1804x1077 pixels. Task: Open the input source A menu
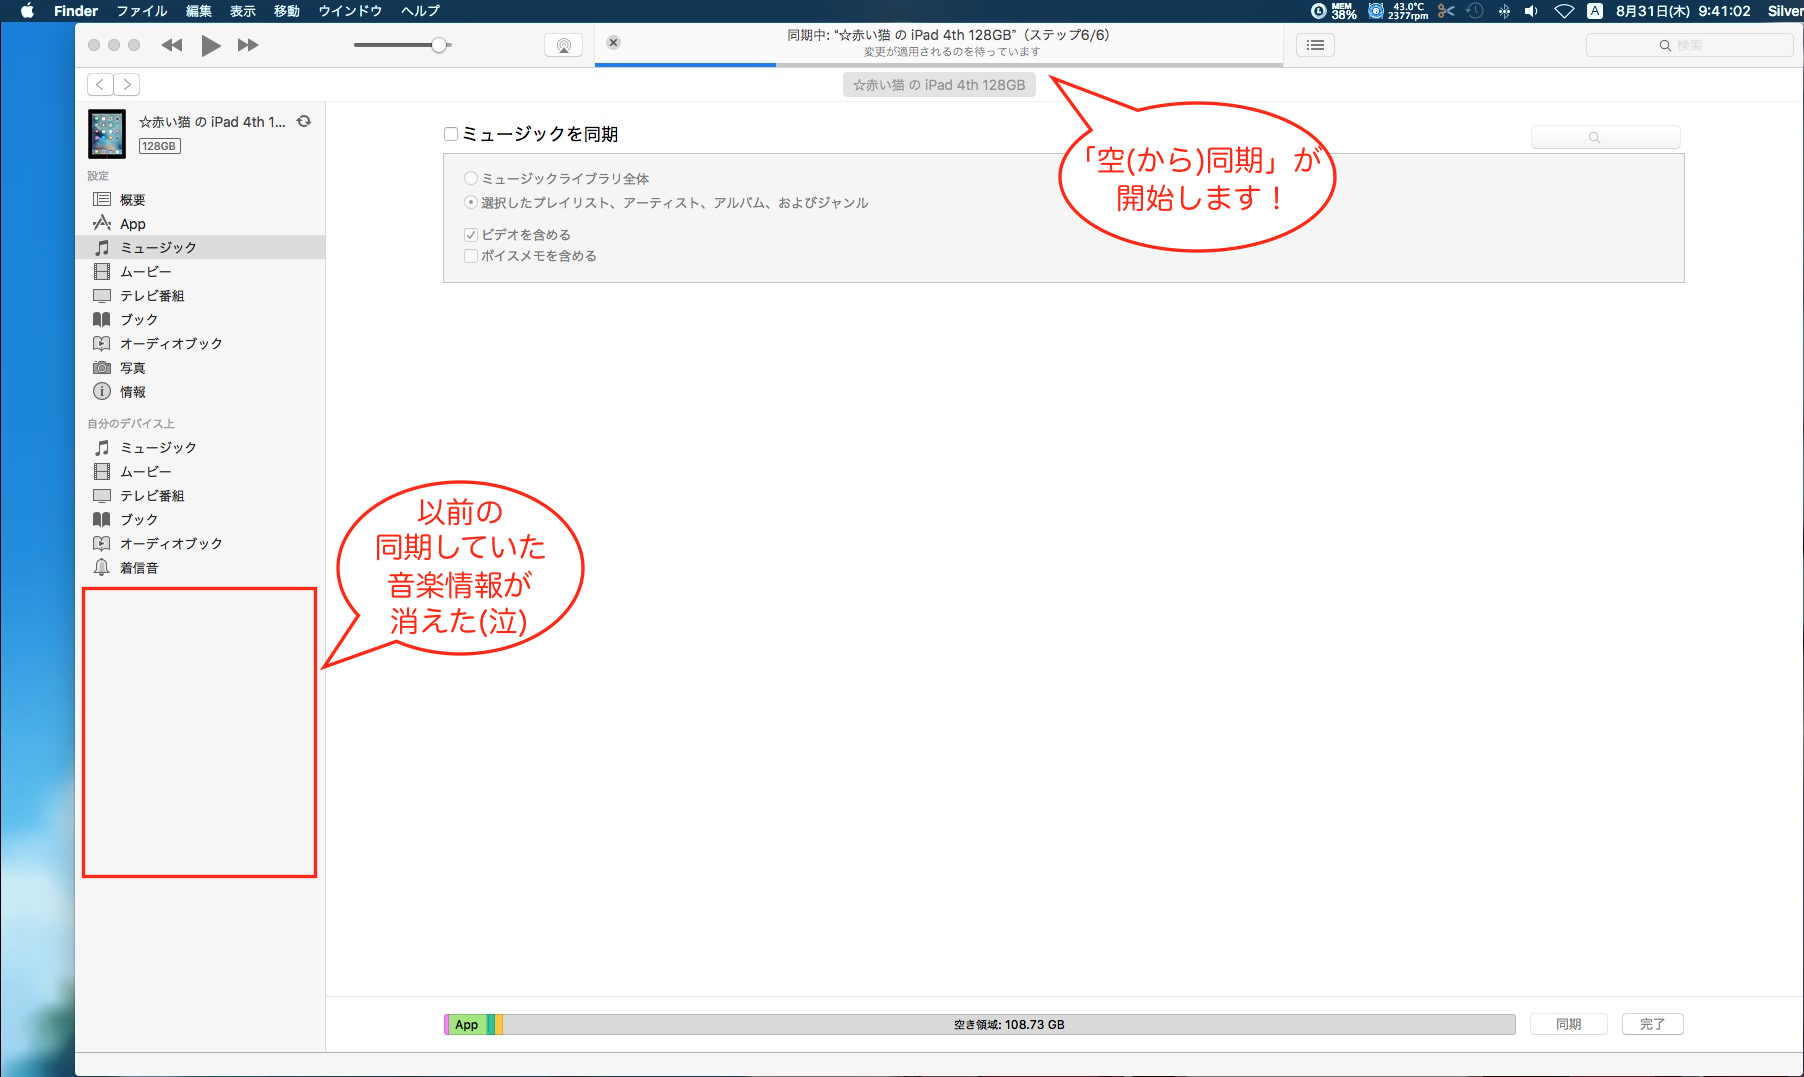pyautogui.click(x=1595, y=11)
